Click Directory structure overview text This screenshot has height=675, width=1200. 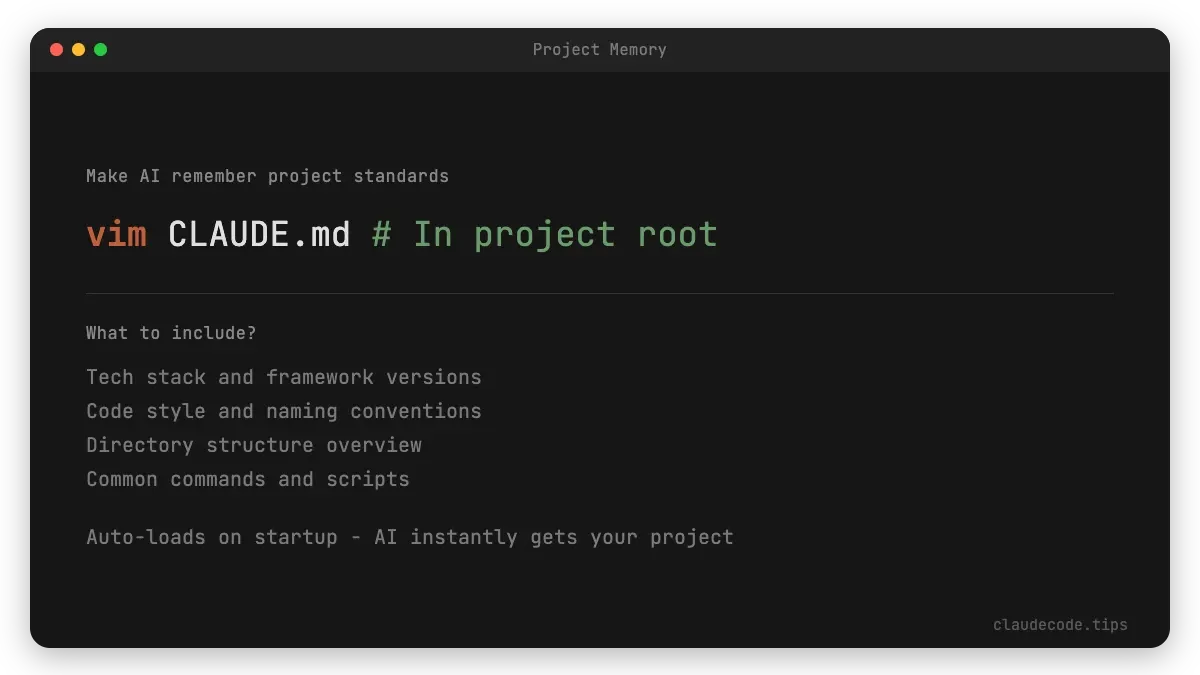[253, 445]
